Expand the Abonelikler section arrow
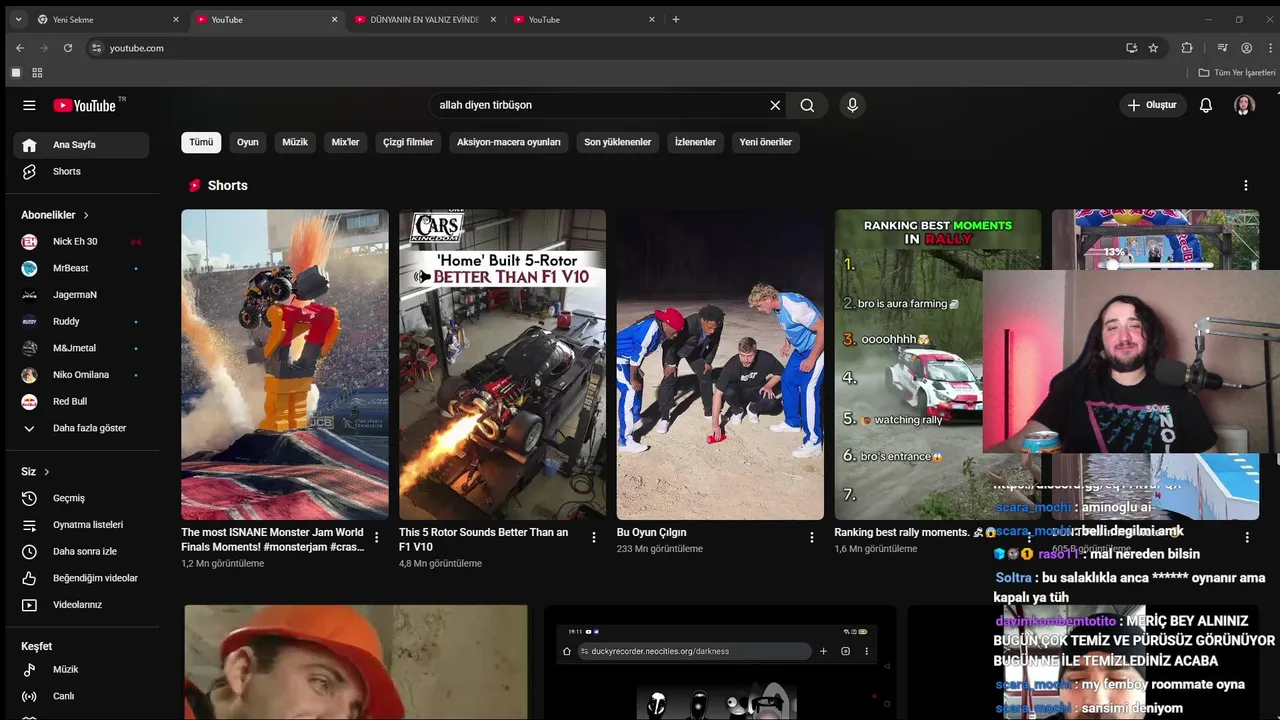 pyautogui.click(x=86, y=215)
